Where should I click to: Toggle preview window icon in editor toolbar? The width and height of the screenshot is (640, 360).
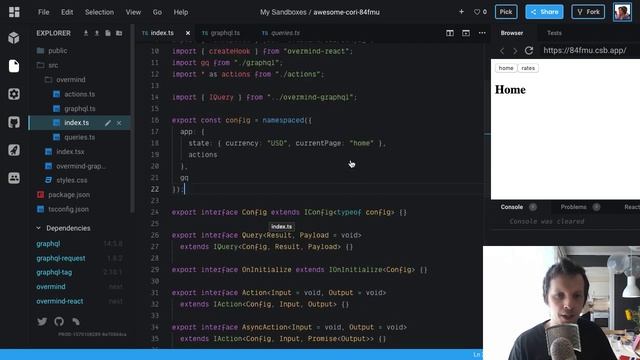click(x=466, y=33)
